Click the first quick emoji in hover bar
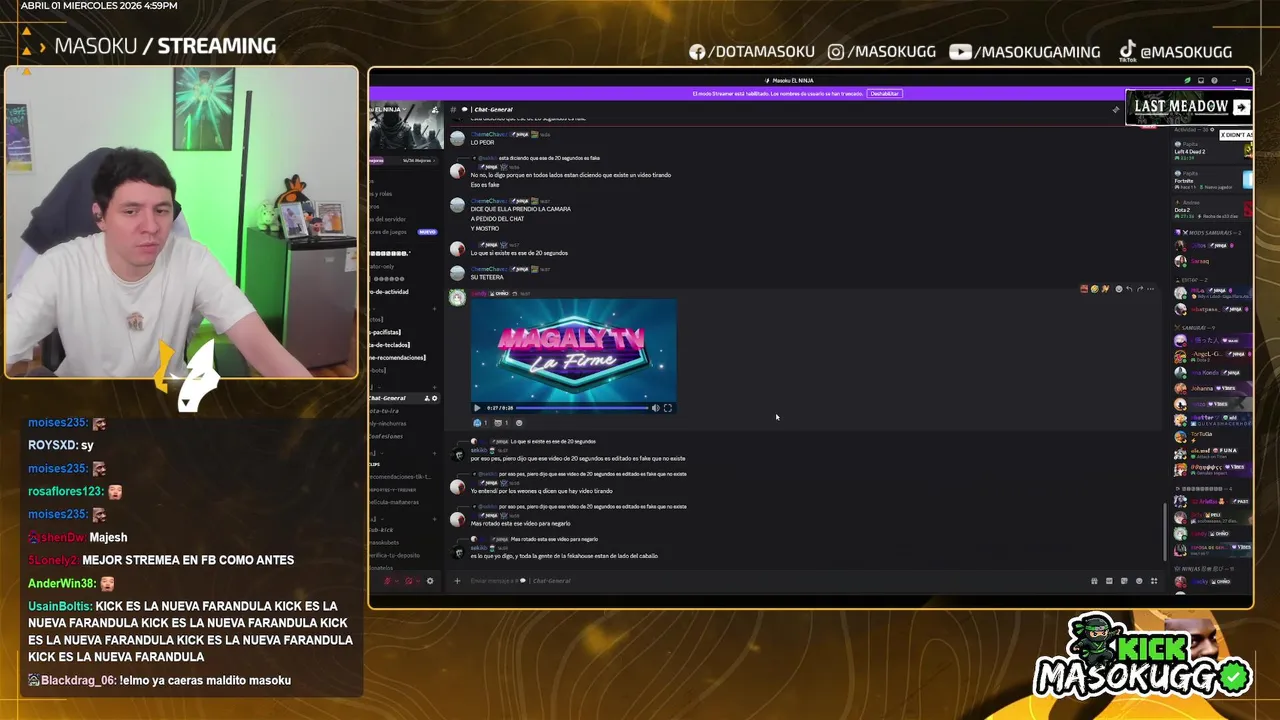Viewport: 1280px width, 720px height. [x=1084, y=289]
